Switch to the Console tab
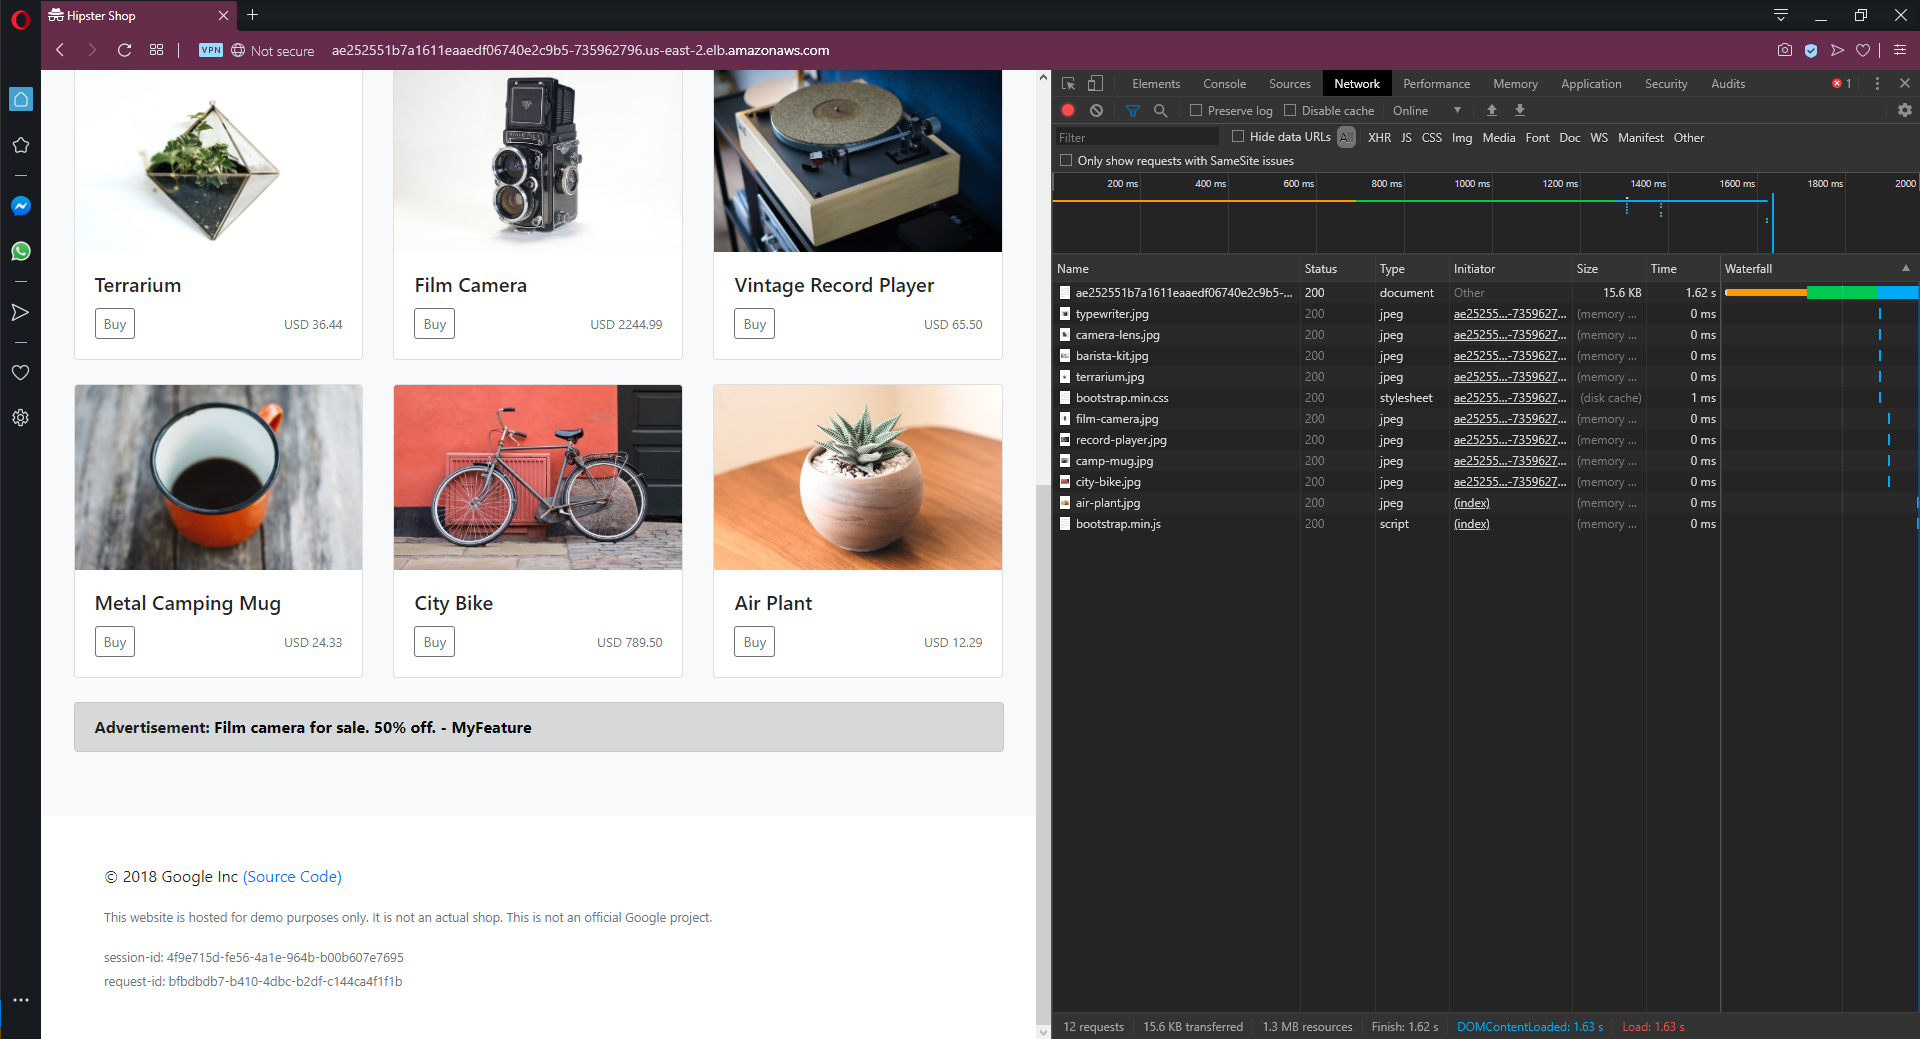 (1224, 84)
